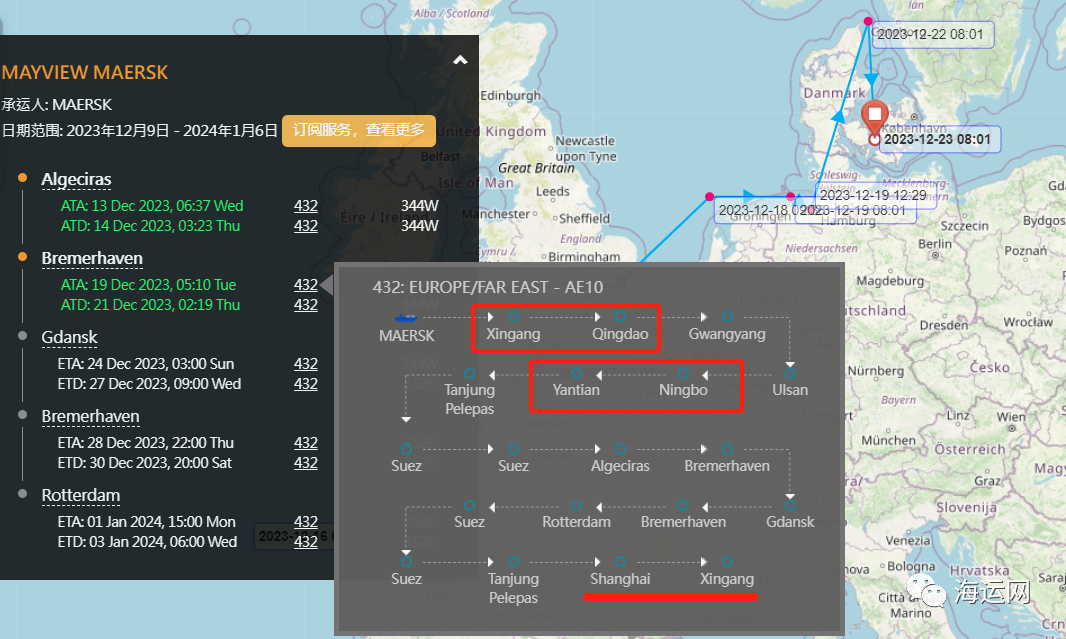Screen dimensions: 1066x639
Task: Click service 432 link on Rotterdam ETD row
Action: [x=306, y=542]
